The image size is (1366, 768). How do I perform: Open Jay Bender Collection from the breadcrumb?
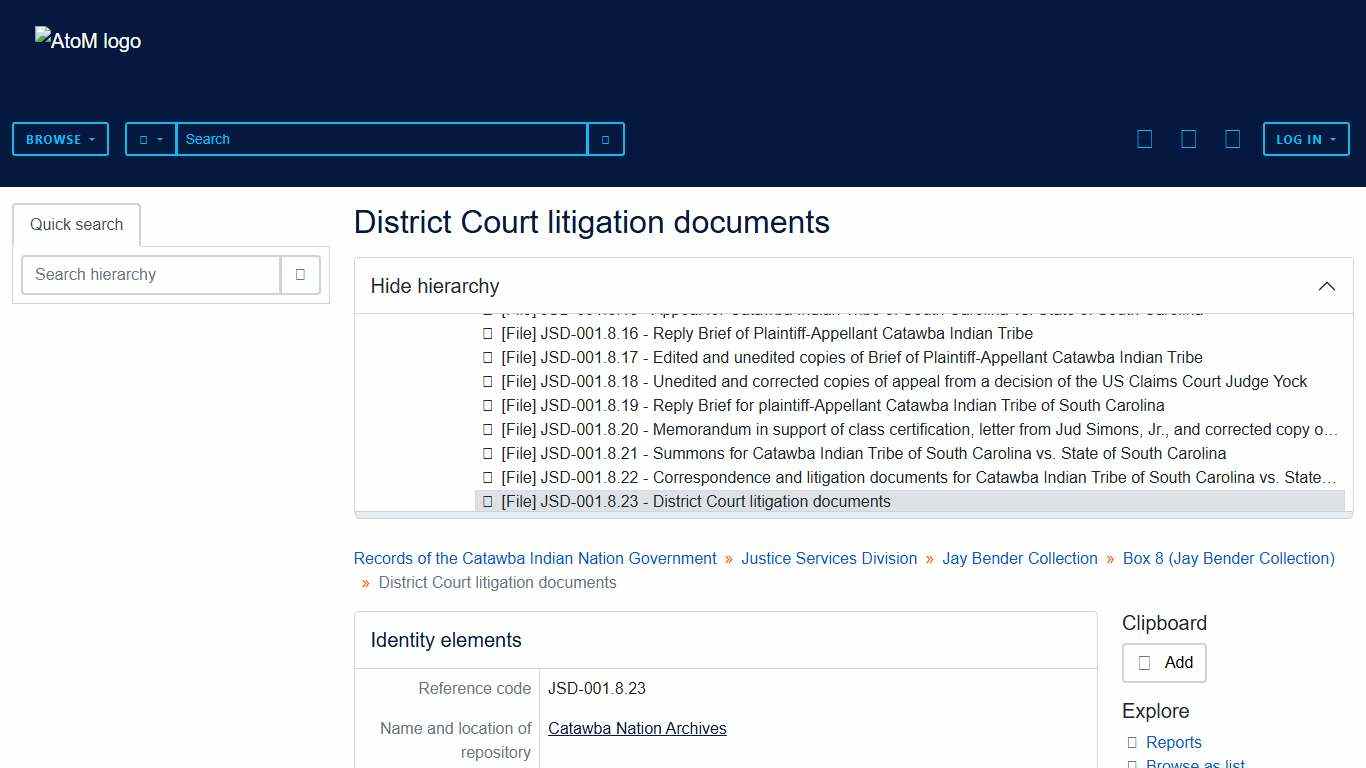(1019, 558)
